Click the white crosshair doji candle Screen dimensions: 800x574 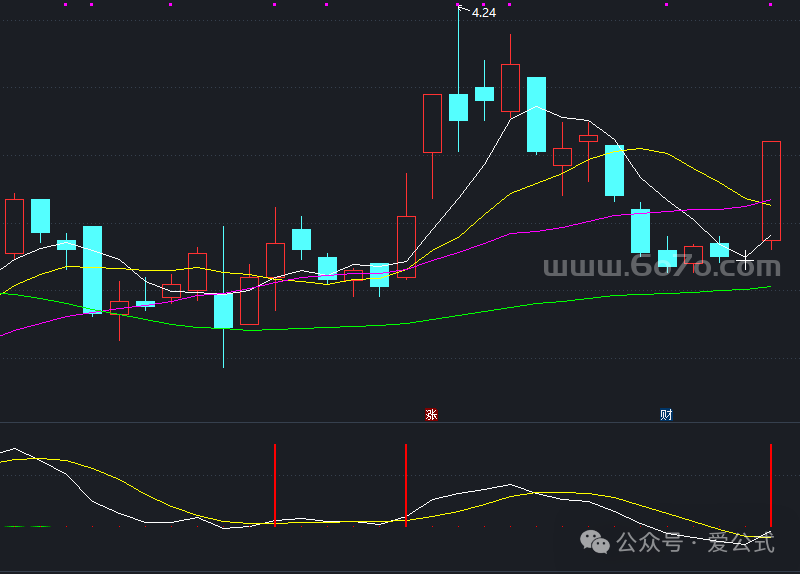(x=745, y=259)
